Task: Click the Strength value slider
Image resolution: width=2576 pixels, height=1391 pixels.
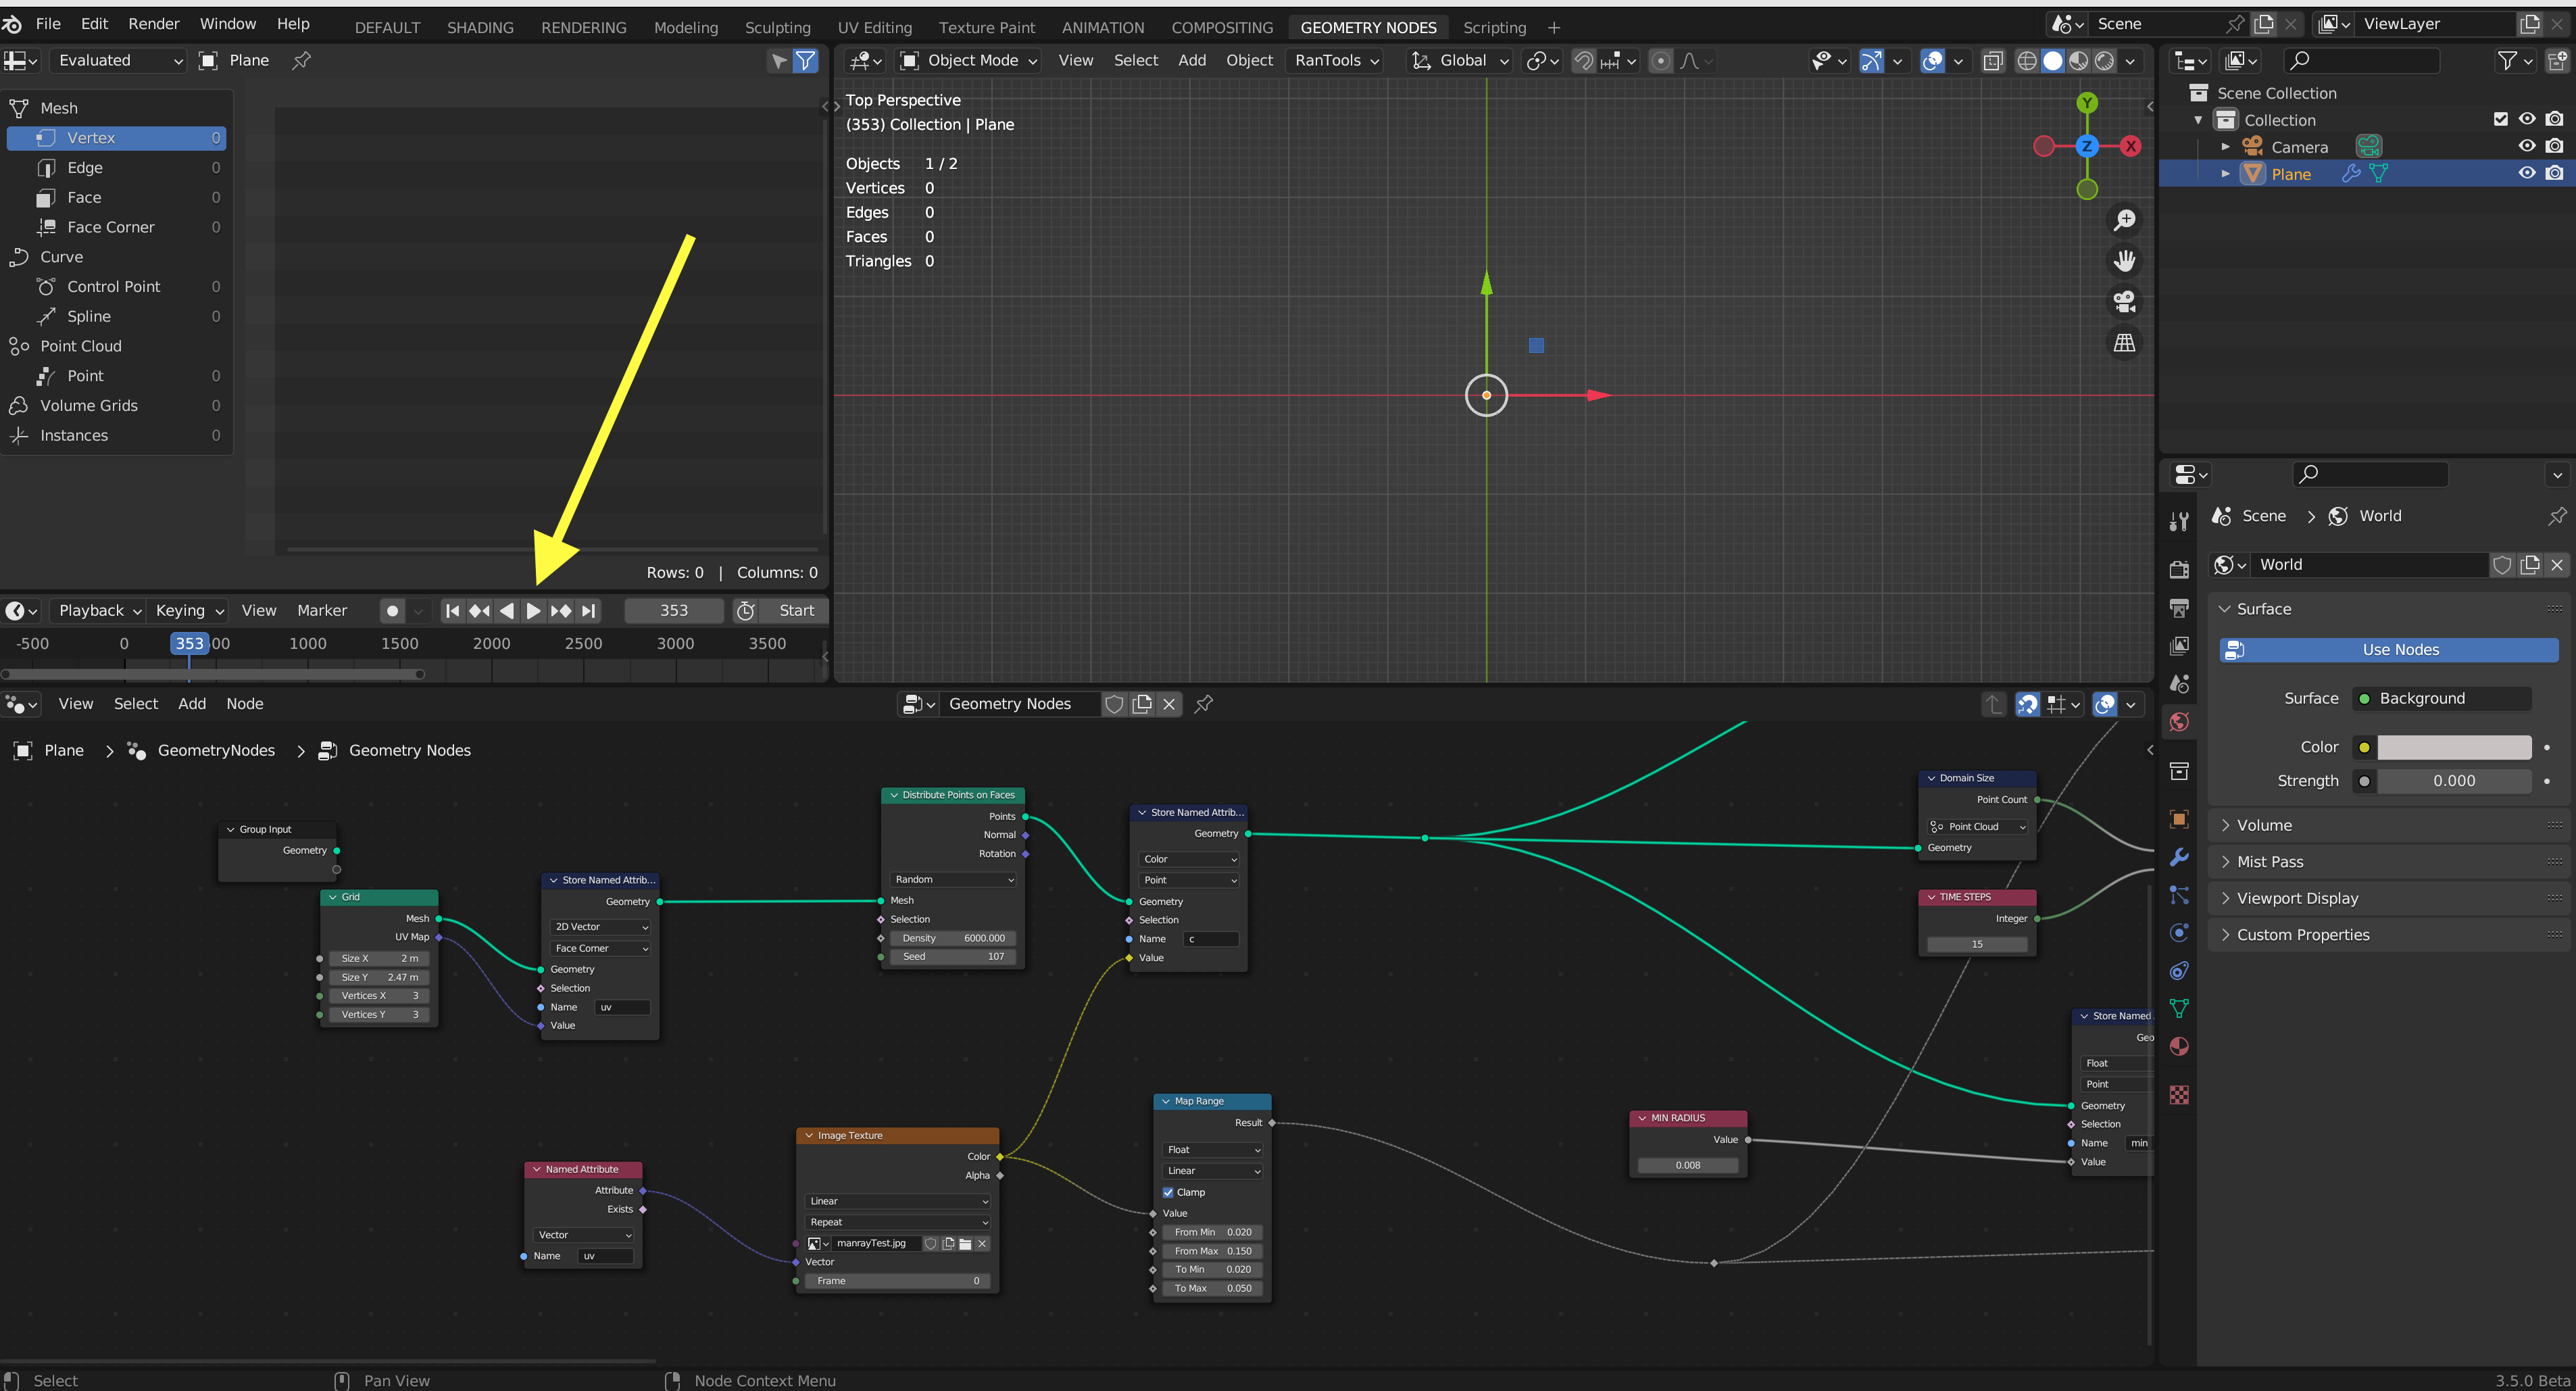Action: [x=2453, y=781]
